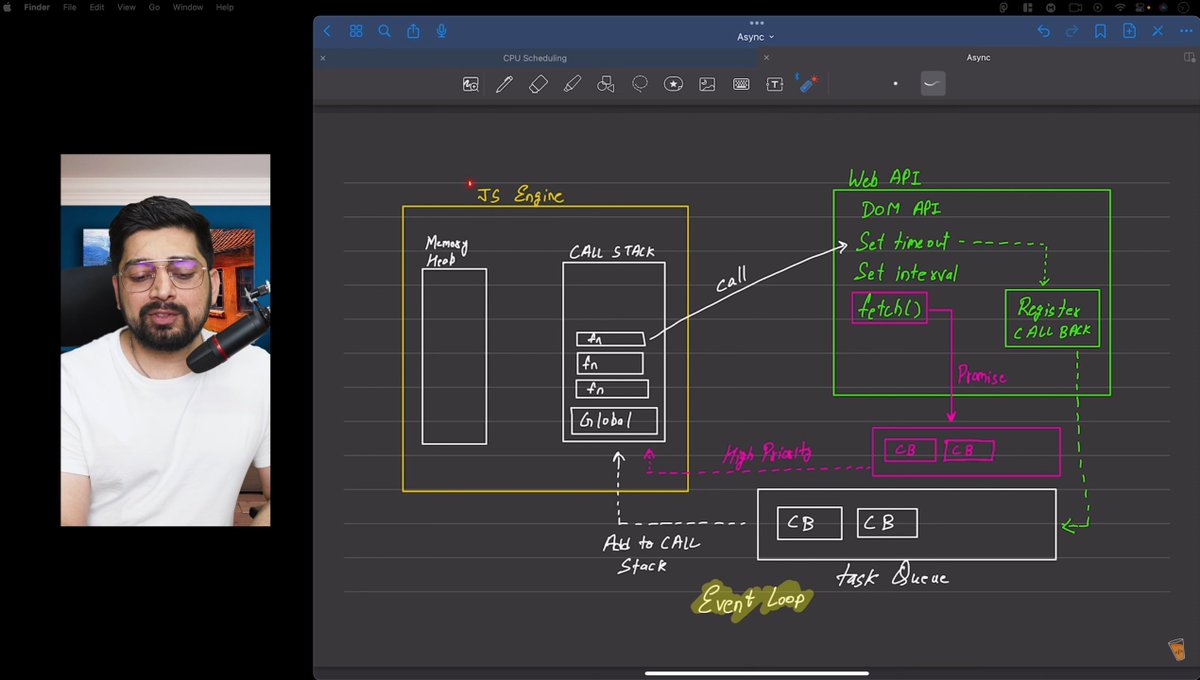Switch to the CPU Scheduling tab
This screenshot has height=680, width=1200.
(x=535, y=58)
